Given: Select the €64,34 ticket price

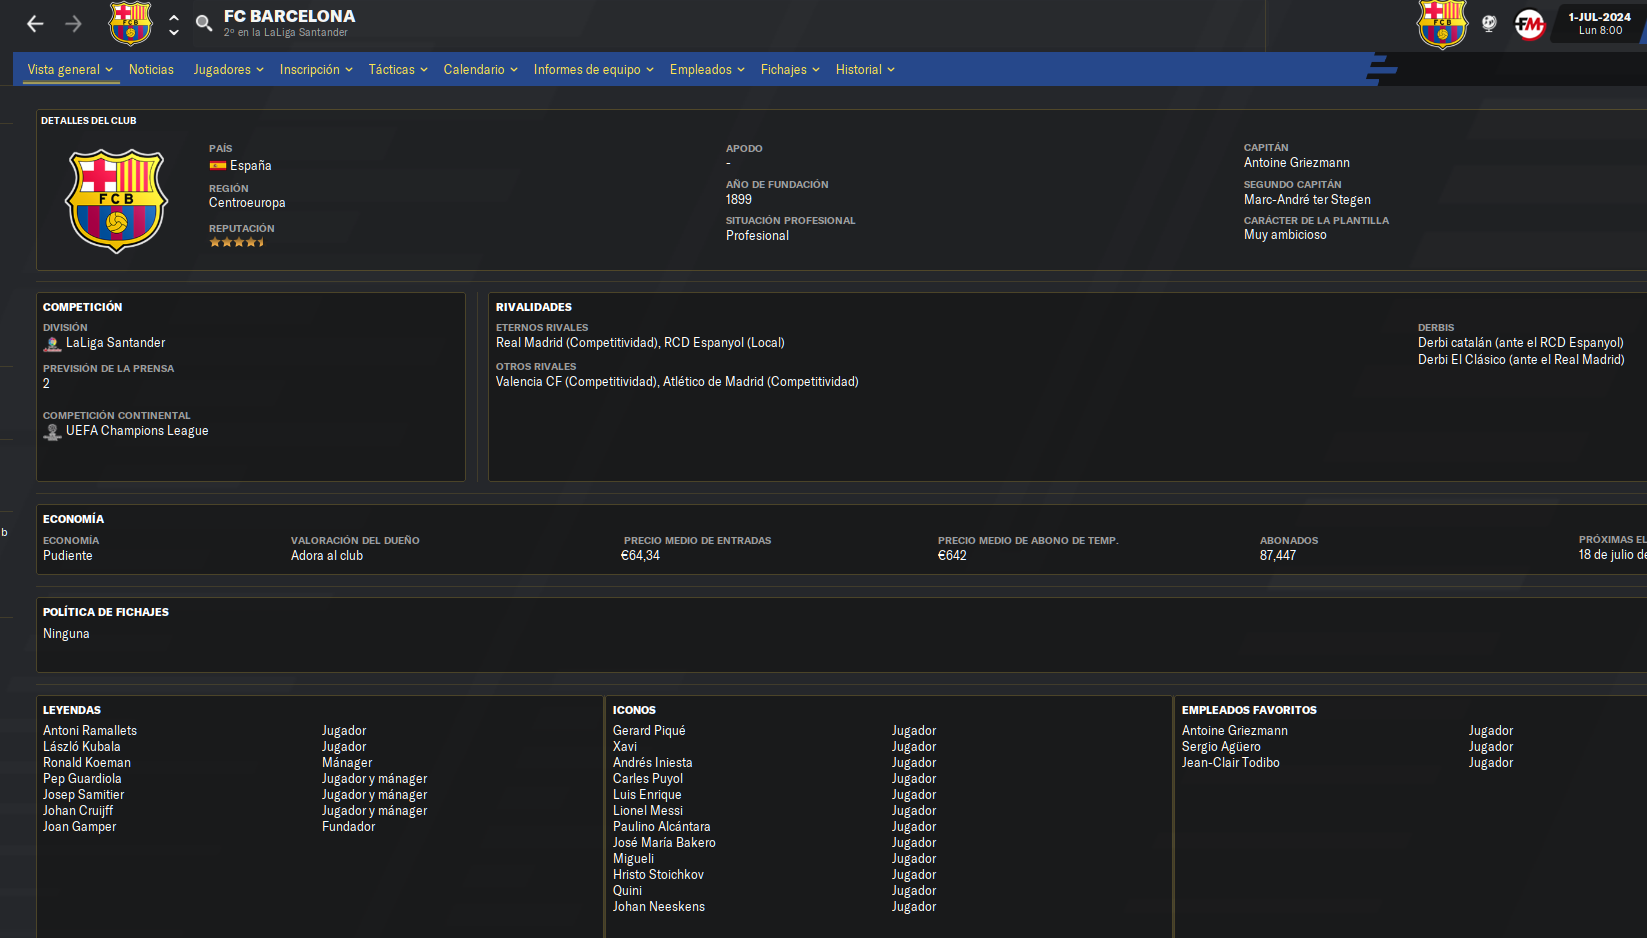Looking at the screenshot, I should click(640, 556).
